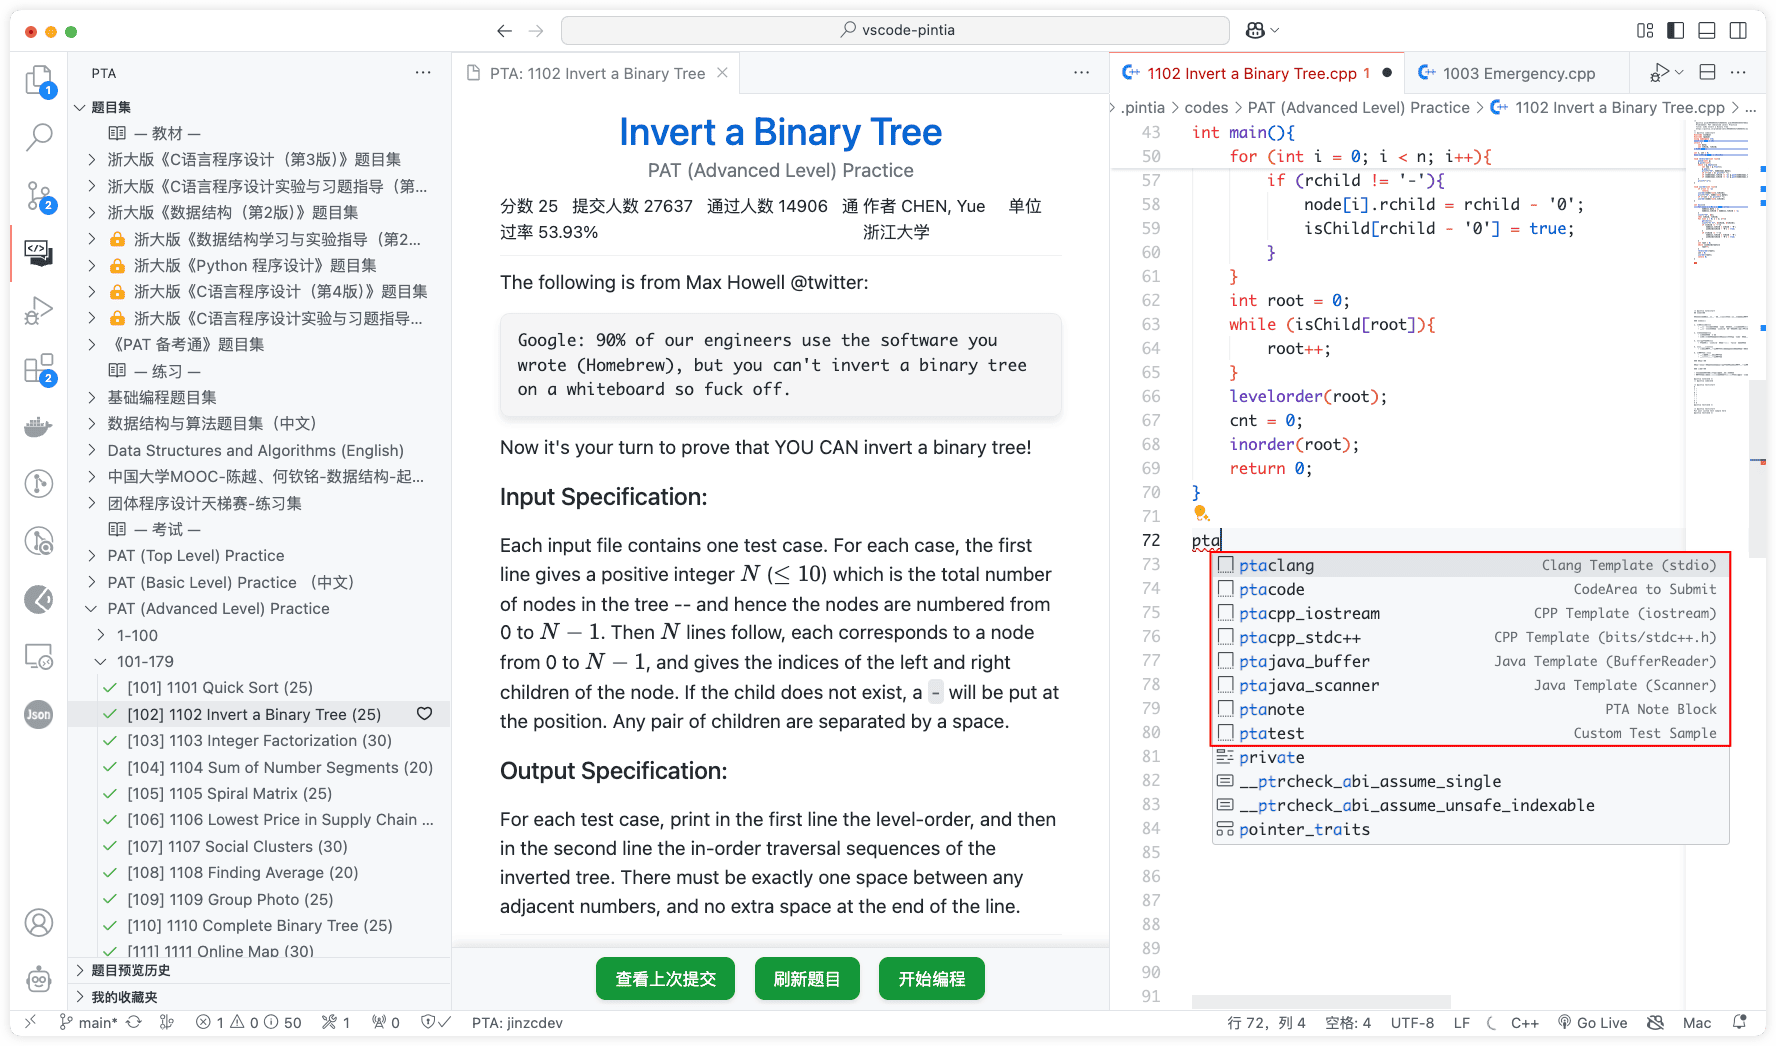Click the editor horizontal scrollbar

coord(1321,1002)
